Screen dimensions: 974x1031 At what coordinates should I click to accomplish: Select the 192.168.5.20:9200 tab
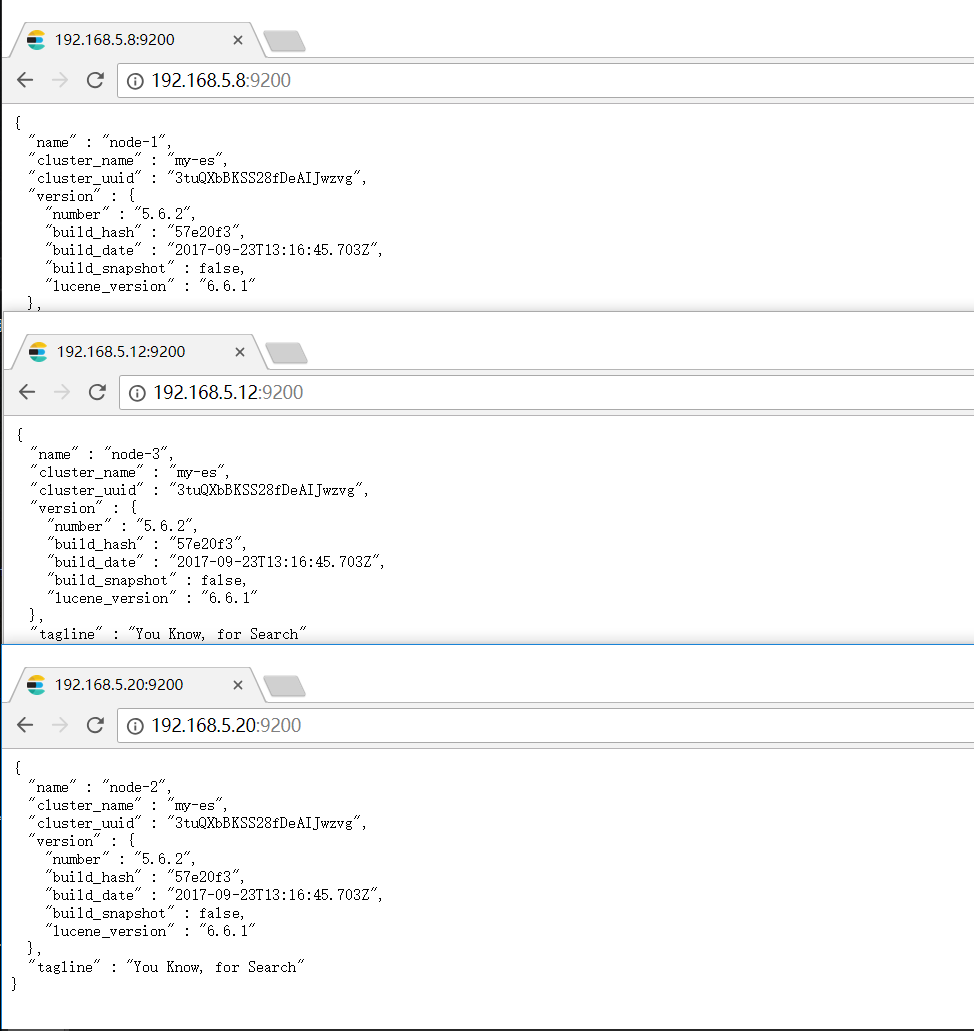point(118,685)
